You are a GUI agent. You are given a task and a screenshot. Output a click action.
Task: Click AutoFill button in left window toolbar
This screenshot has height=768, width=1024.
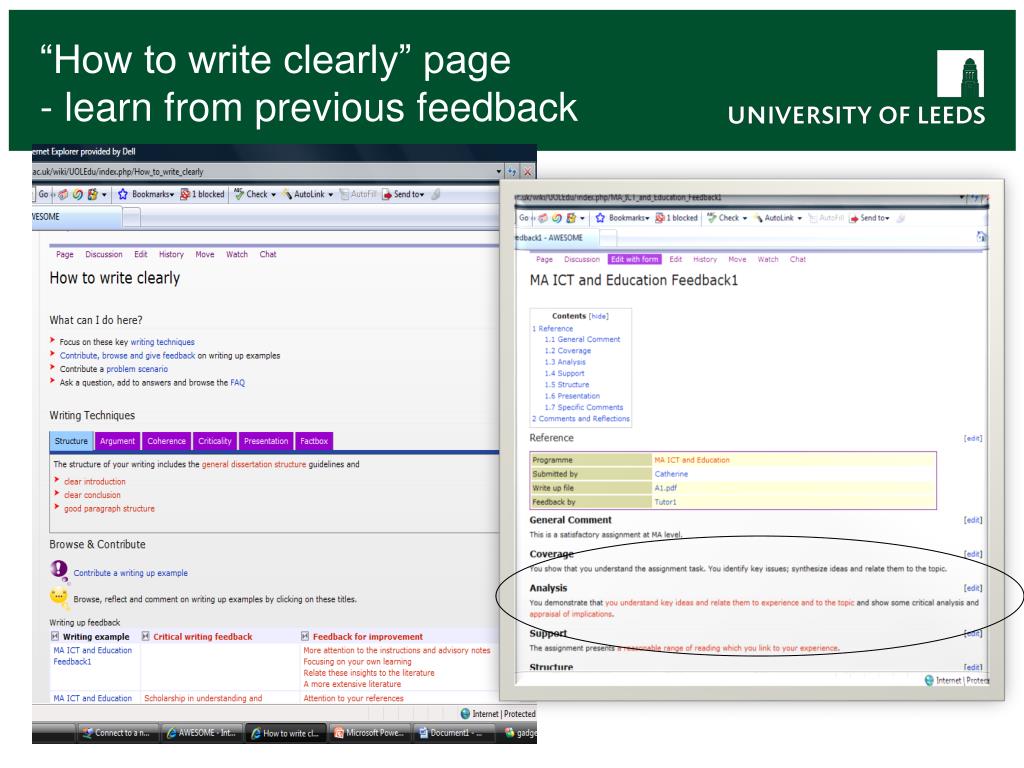point(358,194)
